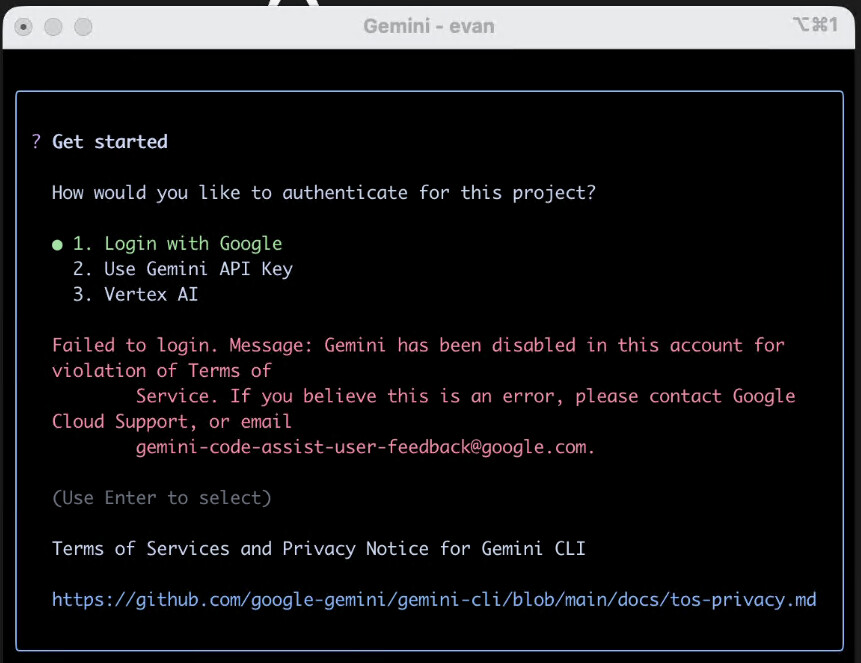
Task: Click the number 2 option marker
Action: (82, 269)
